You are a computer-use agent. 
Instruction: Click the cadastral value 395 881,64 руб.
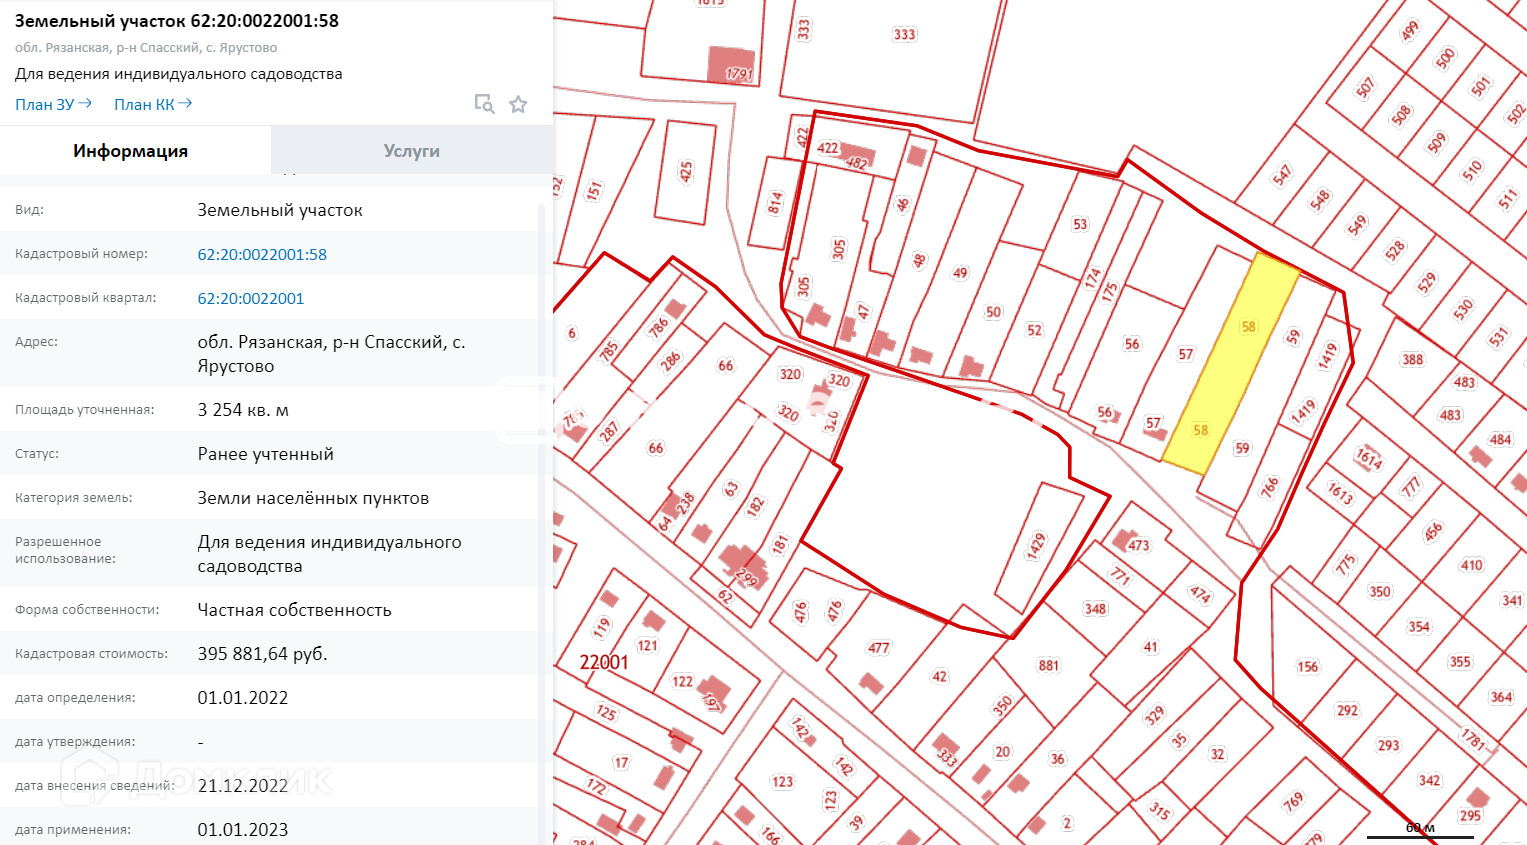pos(263,654)
